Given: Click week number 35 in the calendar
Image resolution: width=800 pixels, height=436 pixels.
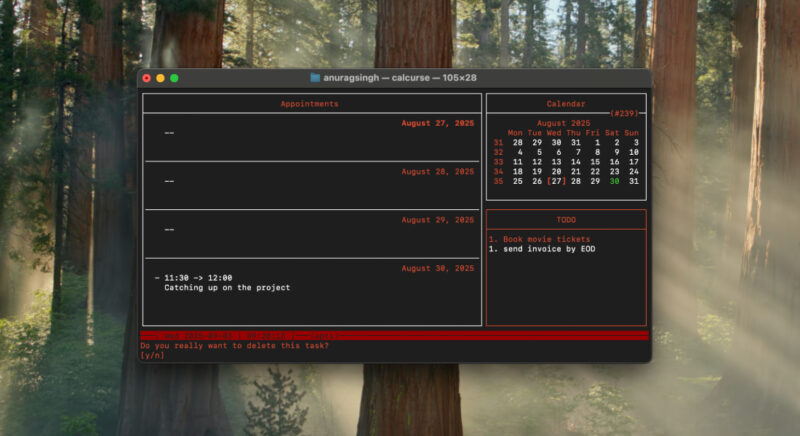Looking at the screenshot, I should pyautogui.click(x=498, y=181).
